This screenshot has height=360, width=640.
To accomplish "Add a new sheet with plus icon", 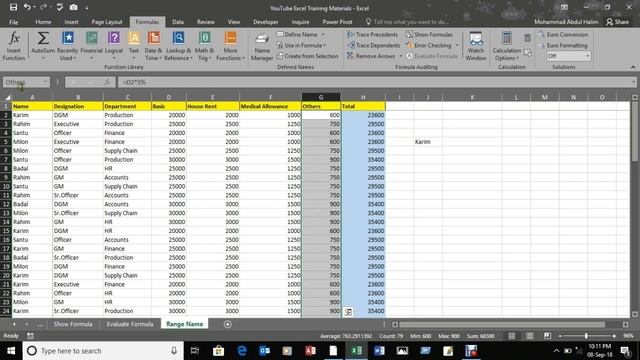I will [x=228, y=324].
